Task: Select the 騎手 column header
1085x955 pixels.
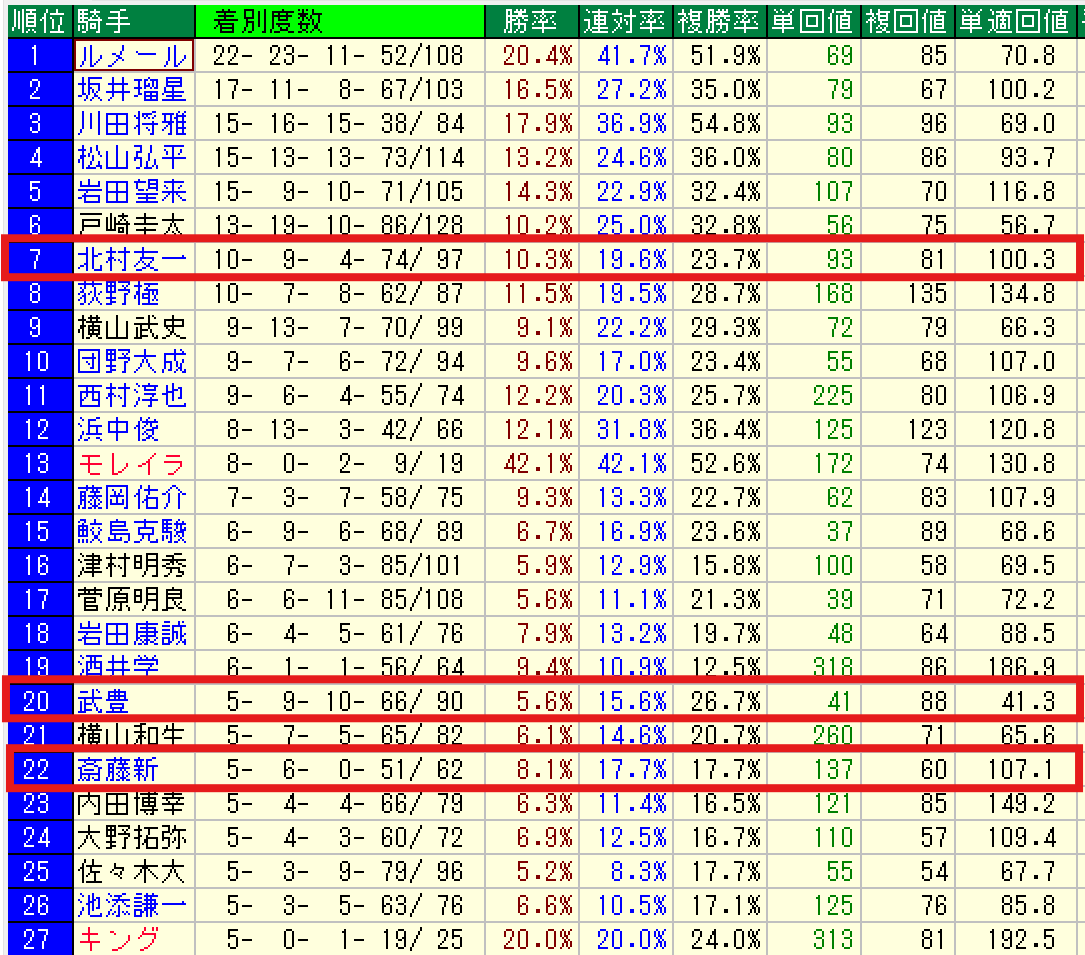Action: [103, 21]
